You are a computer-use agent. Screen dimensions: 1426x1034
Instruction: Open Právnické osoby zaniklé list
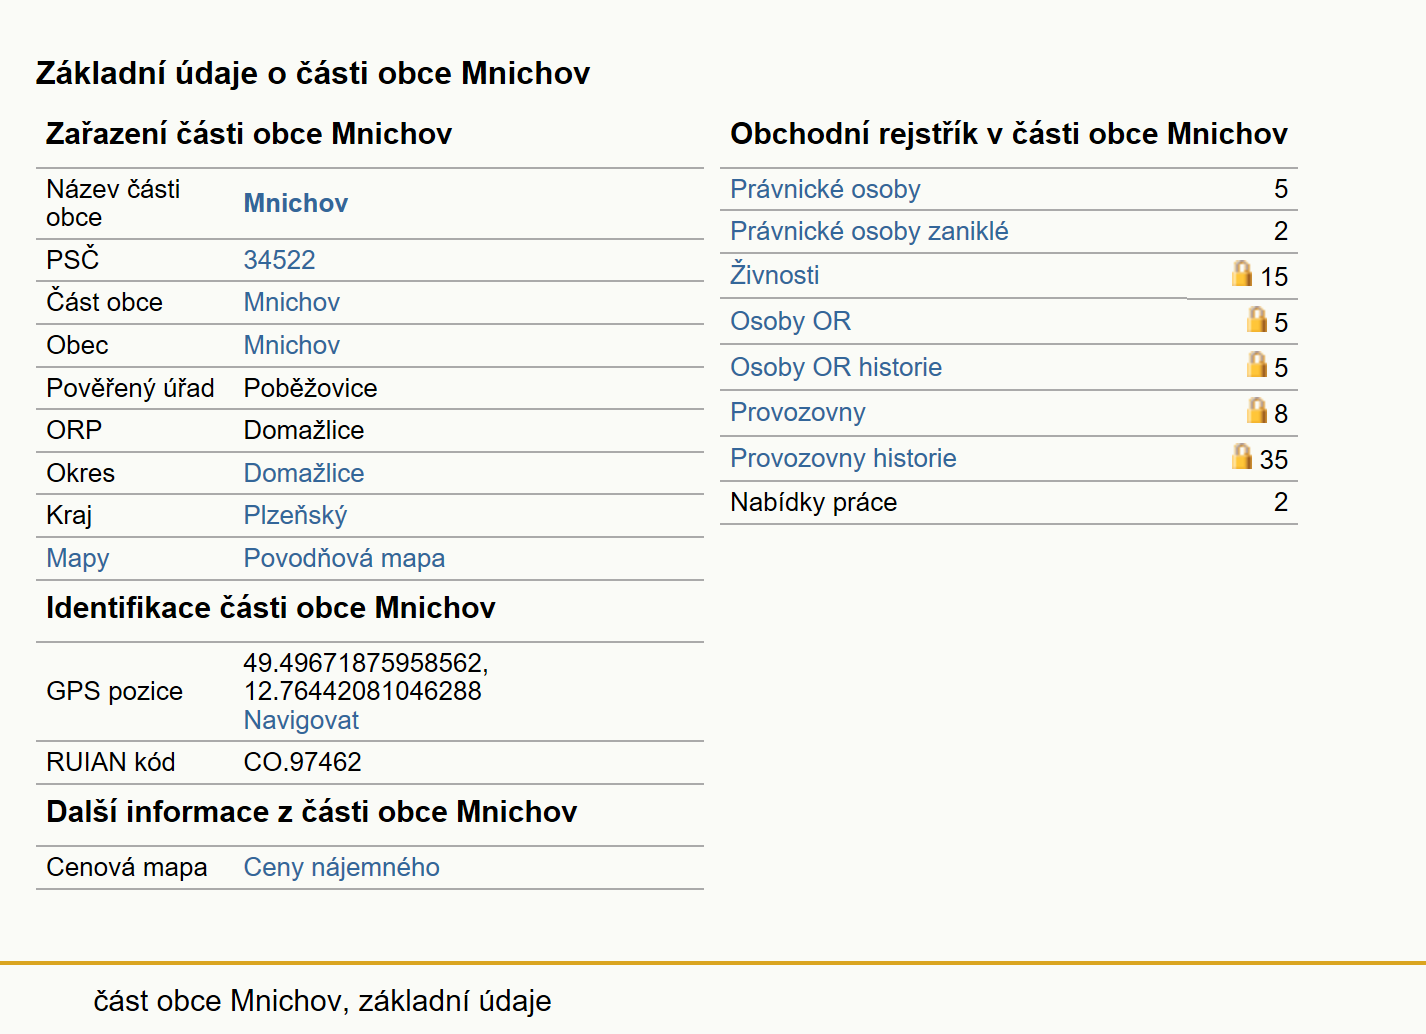[x=869, y=231]
